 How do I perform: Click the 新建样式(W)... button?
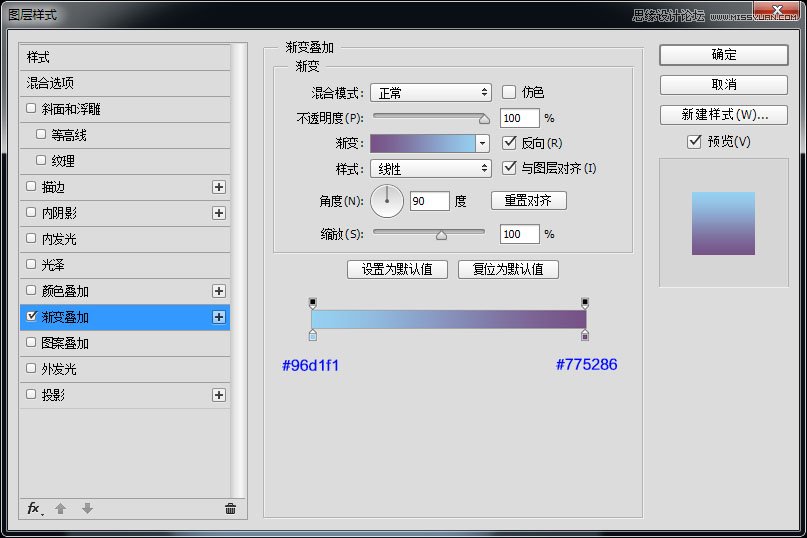pos(724,115)
